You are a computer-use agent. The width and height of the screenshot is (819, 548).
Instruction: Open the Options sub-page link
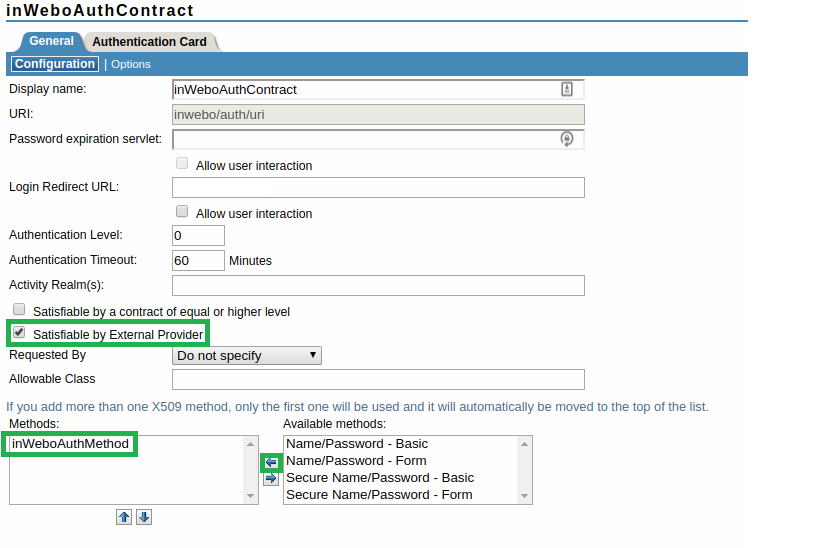click(131, 64)
